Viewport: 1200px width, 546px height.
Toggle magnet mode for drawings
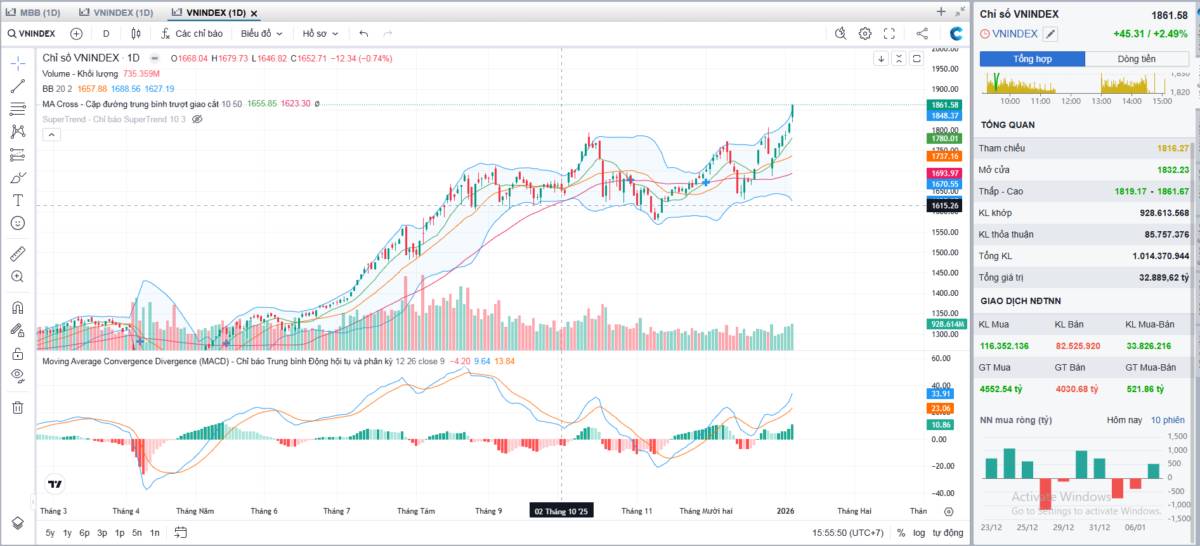tap(17, 308)
